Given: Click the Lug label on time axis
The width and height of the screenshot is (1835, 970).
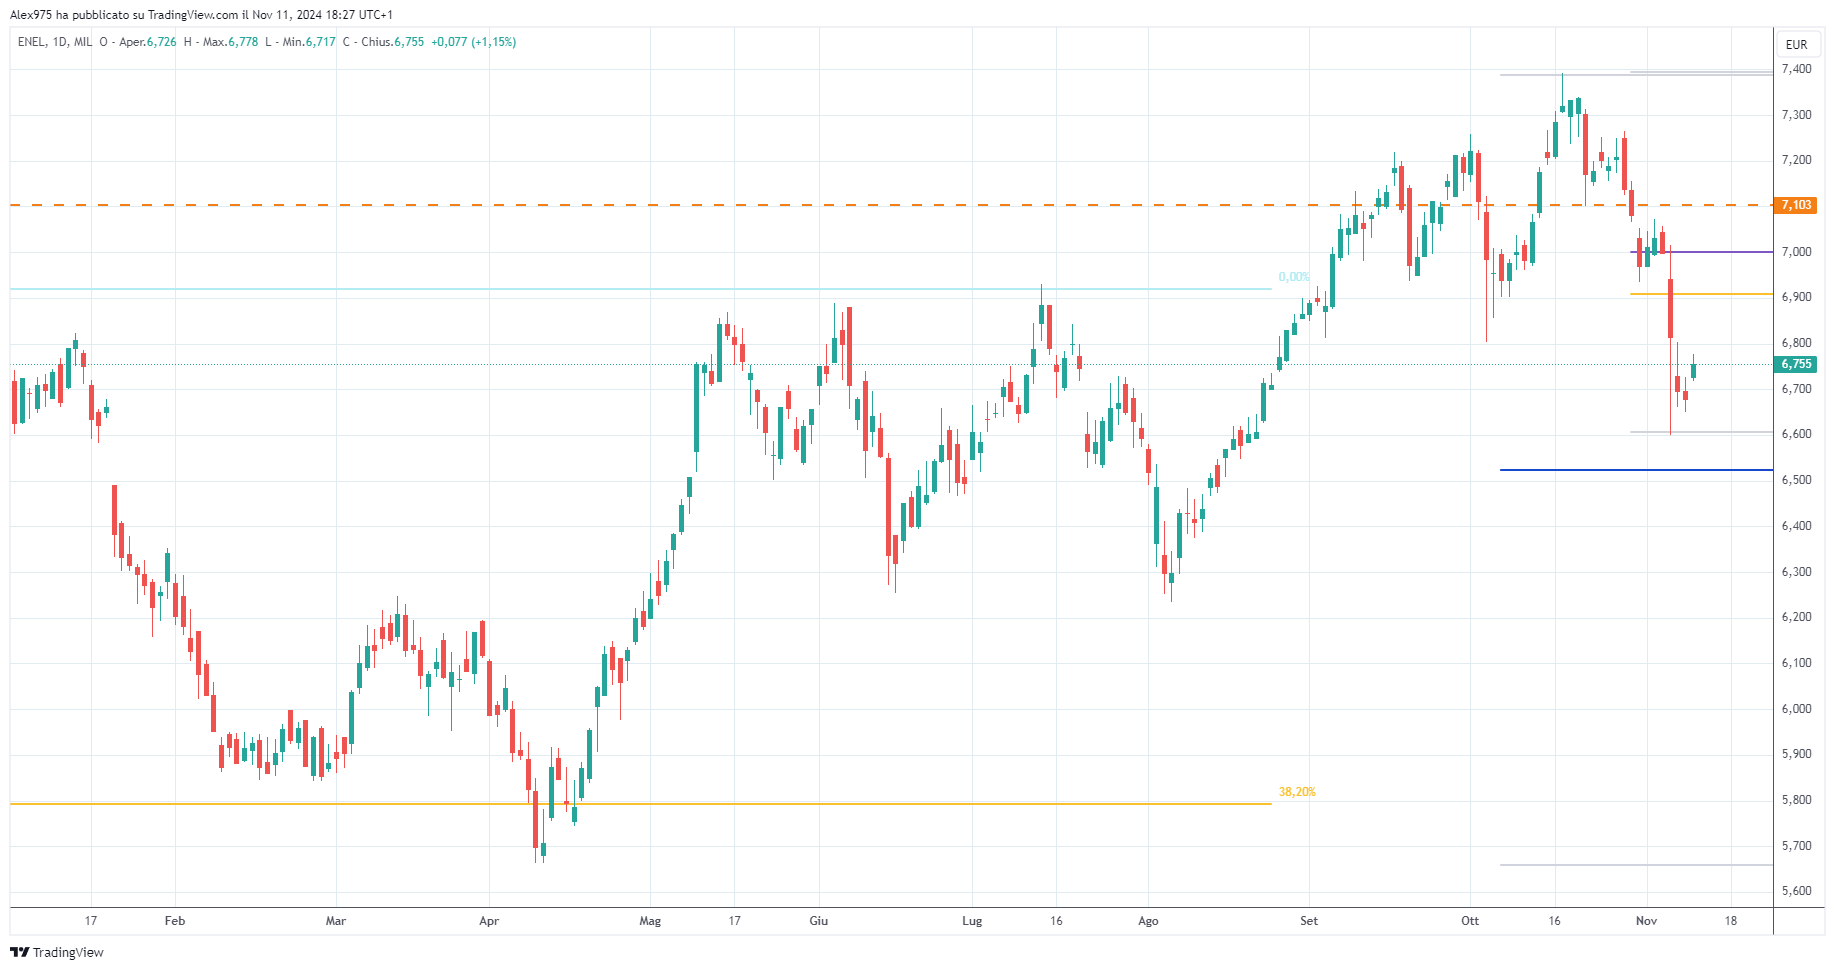Looking at the screenshot, I should click(x=972, y=921).
